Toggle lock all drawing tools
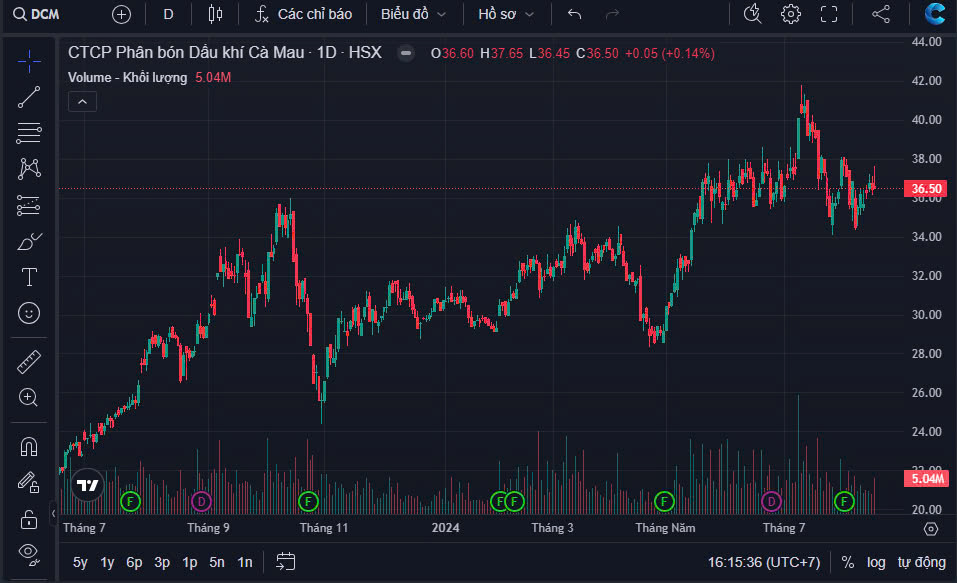This screenshot has width=957, height=583. 29,517
